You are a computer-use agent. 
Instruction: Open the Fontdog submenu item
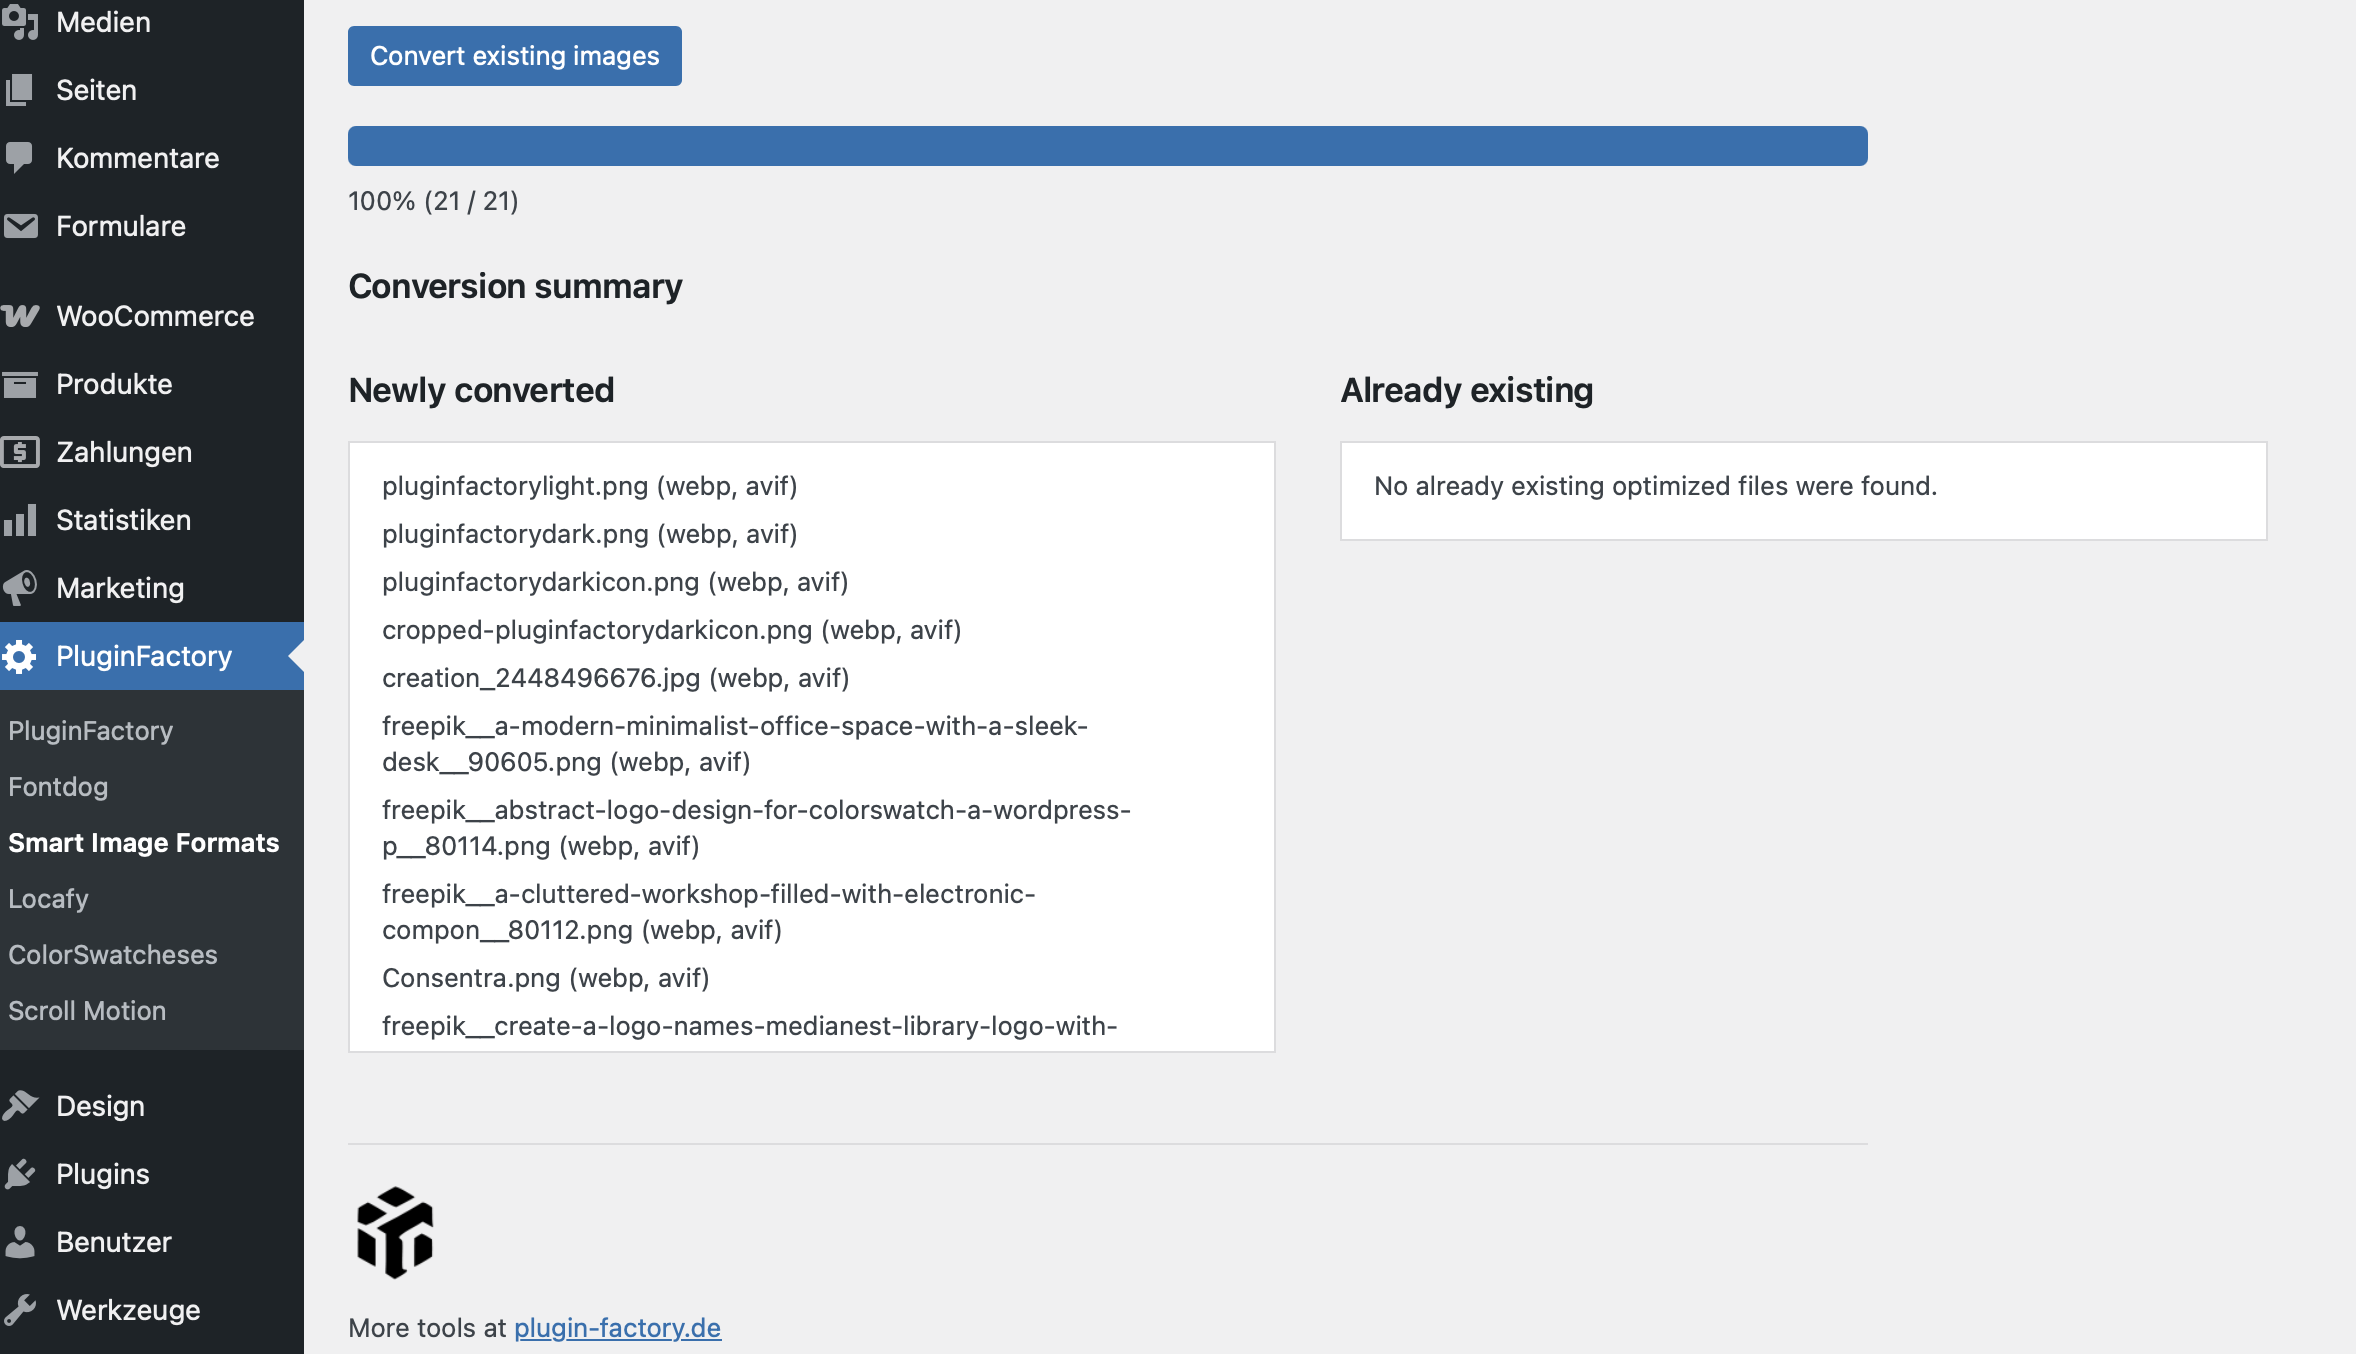pos(58,787)
